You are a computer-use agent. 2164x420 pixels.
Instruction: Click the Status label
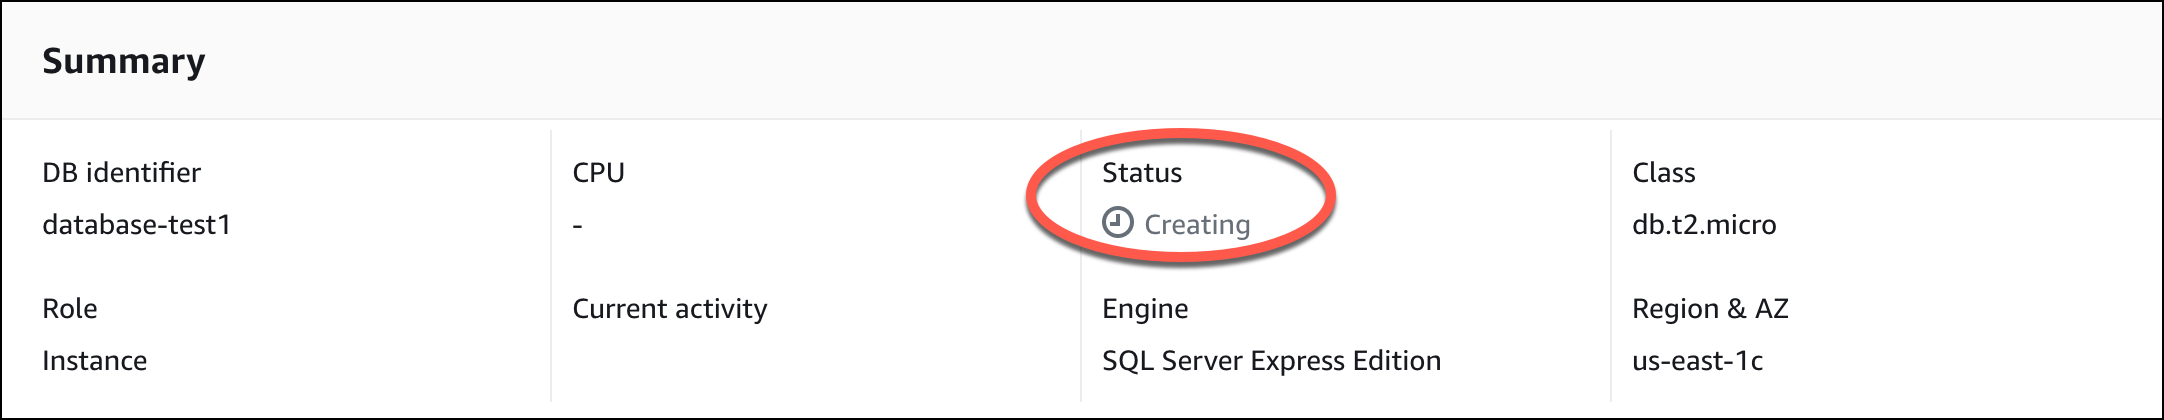point(1142,173)
